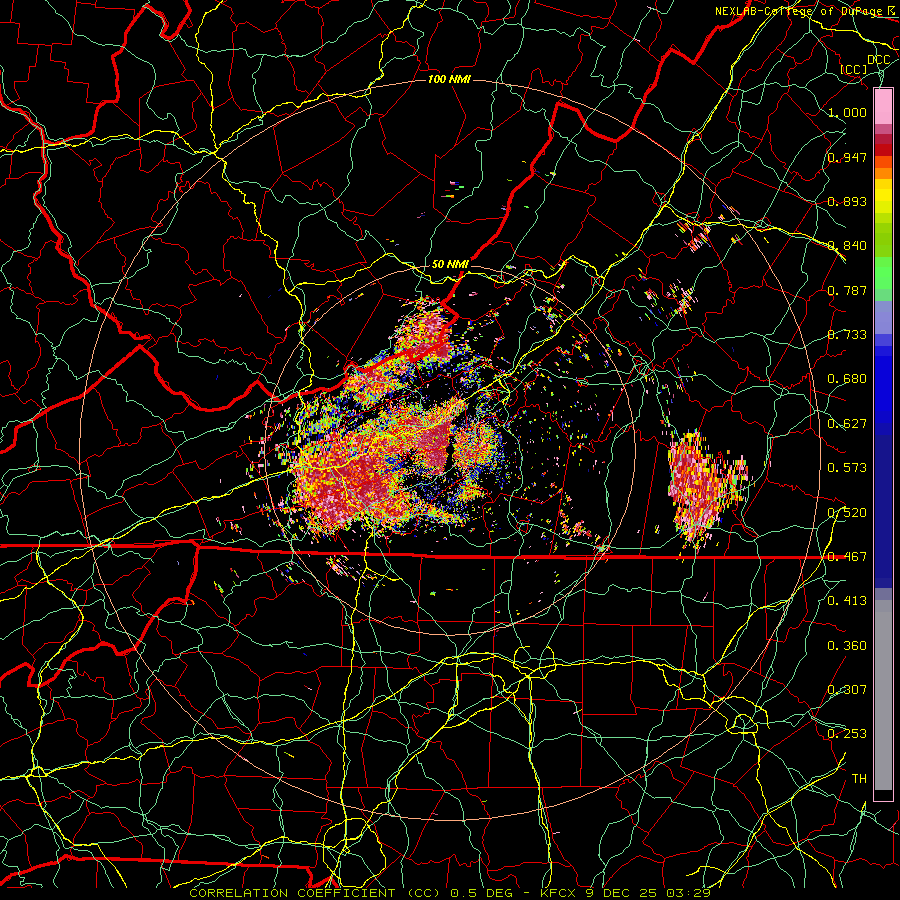Click the 0.627 value on the color scale
The image size is (900, 900).
point(847,424)
